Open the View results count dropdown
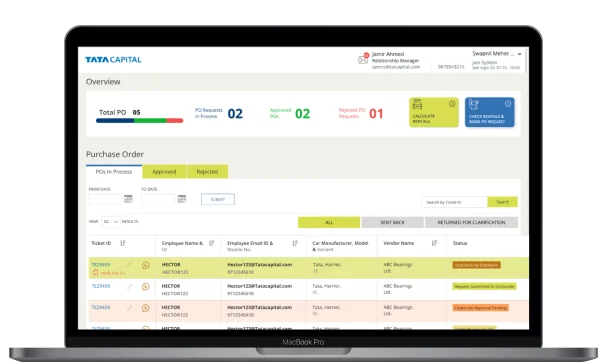Viewport: 607px width, 362px height. coord(111,221)
